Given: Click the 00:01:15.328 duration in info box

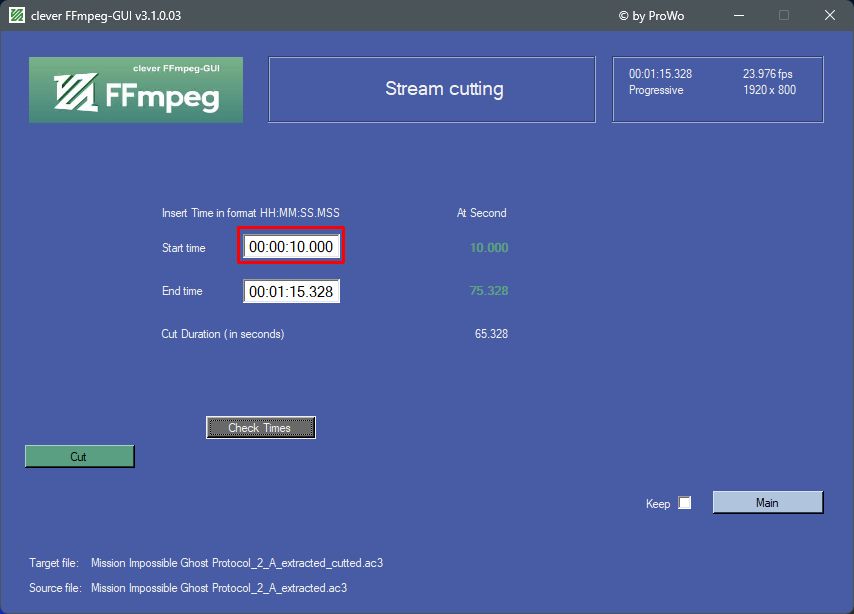Looking at the screenshot, I should pyautogui.click(x=660, y=74).
